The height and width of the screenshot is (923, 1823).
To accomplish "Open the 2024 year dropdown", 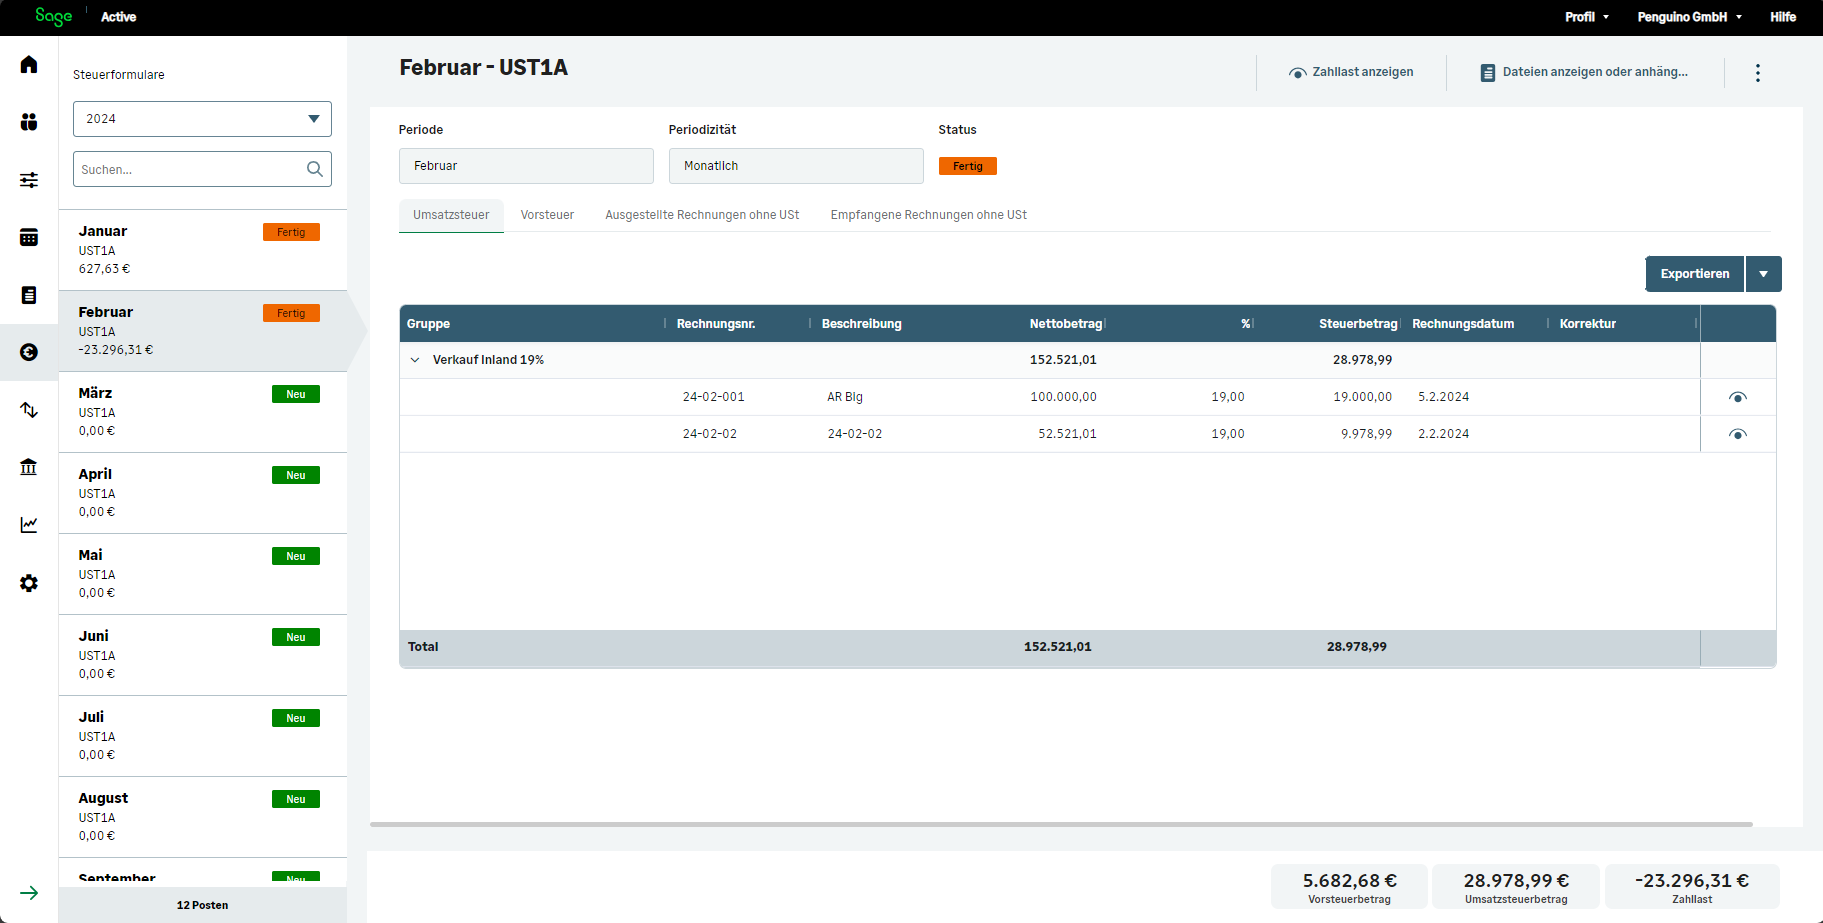I will 202,119.
